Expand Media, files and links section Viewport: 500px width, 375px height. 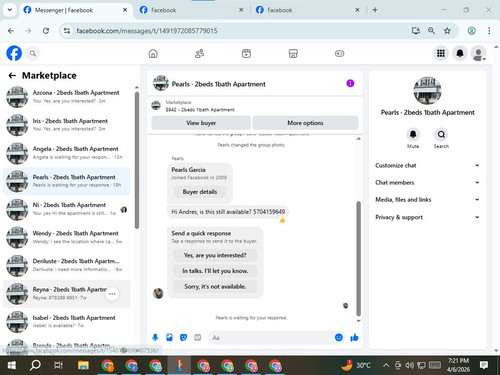[x=427, y=200]
